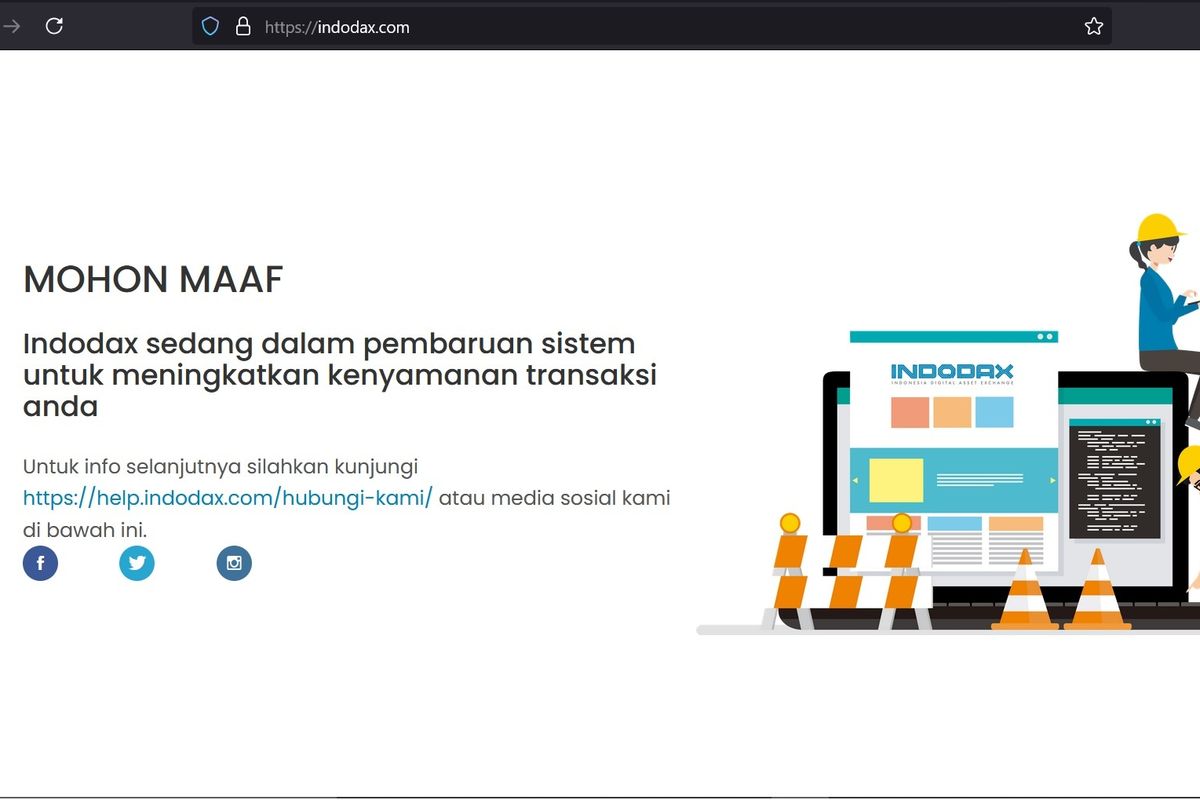
Task: Click the INDODAX logo in the illustration
Action: 952,375
